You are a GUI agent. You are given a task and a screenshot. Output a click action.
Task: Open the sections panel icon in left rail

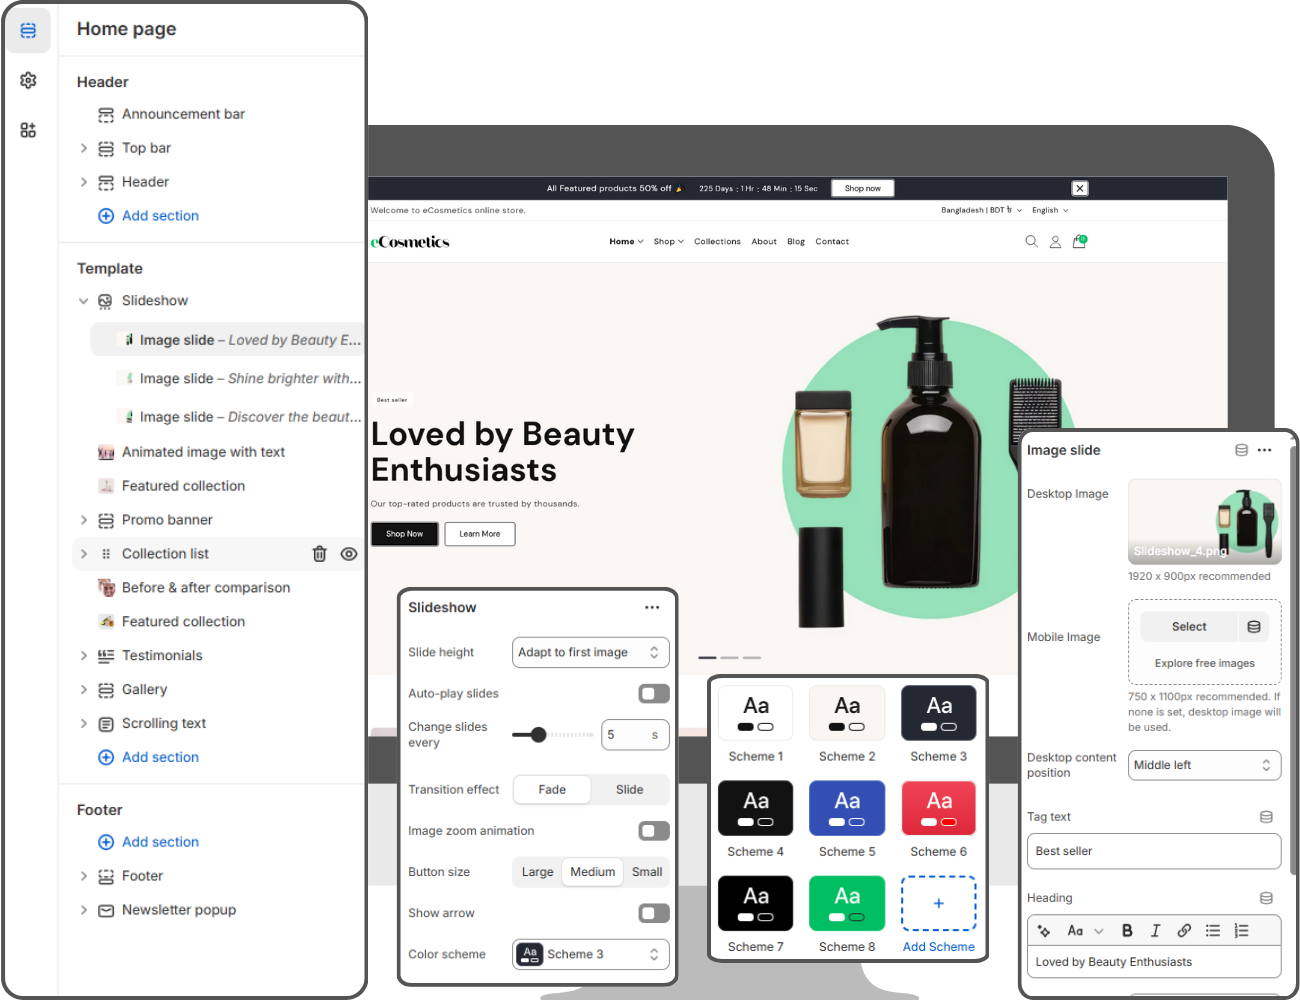point(28,31)
